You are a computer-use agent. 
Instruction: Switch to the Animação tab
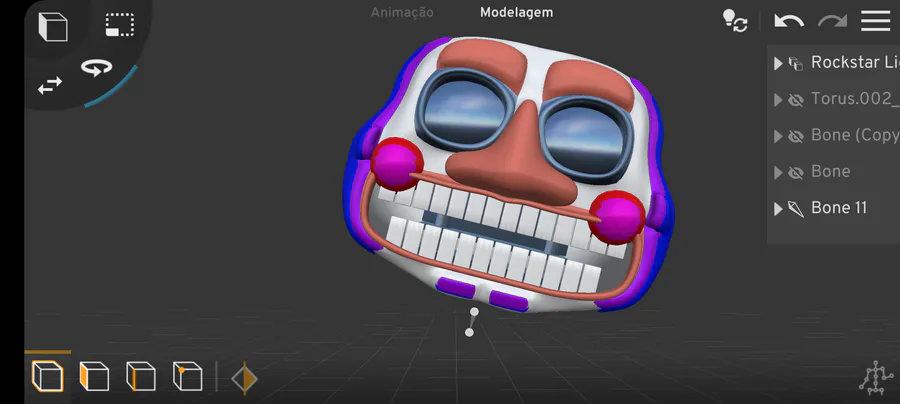(402, 12)
